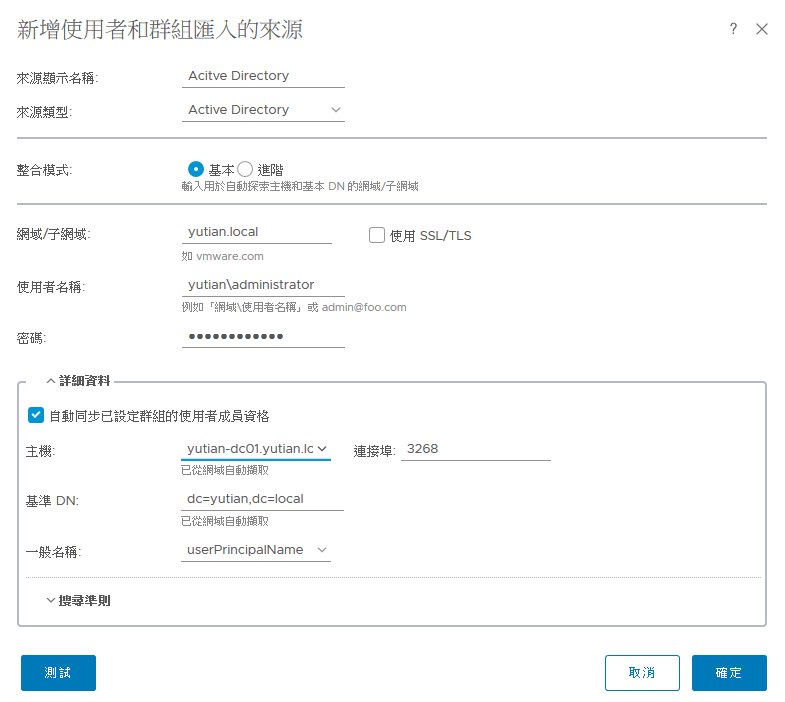Click the 已從網域自動擷取 note under 主機
Viewport: 785px width, 702px height.
225,470
